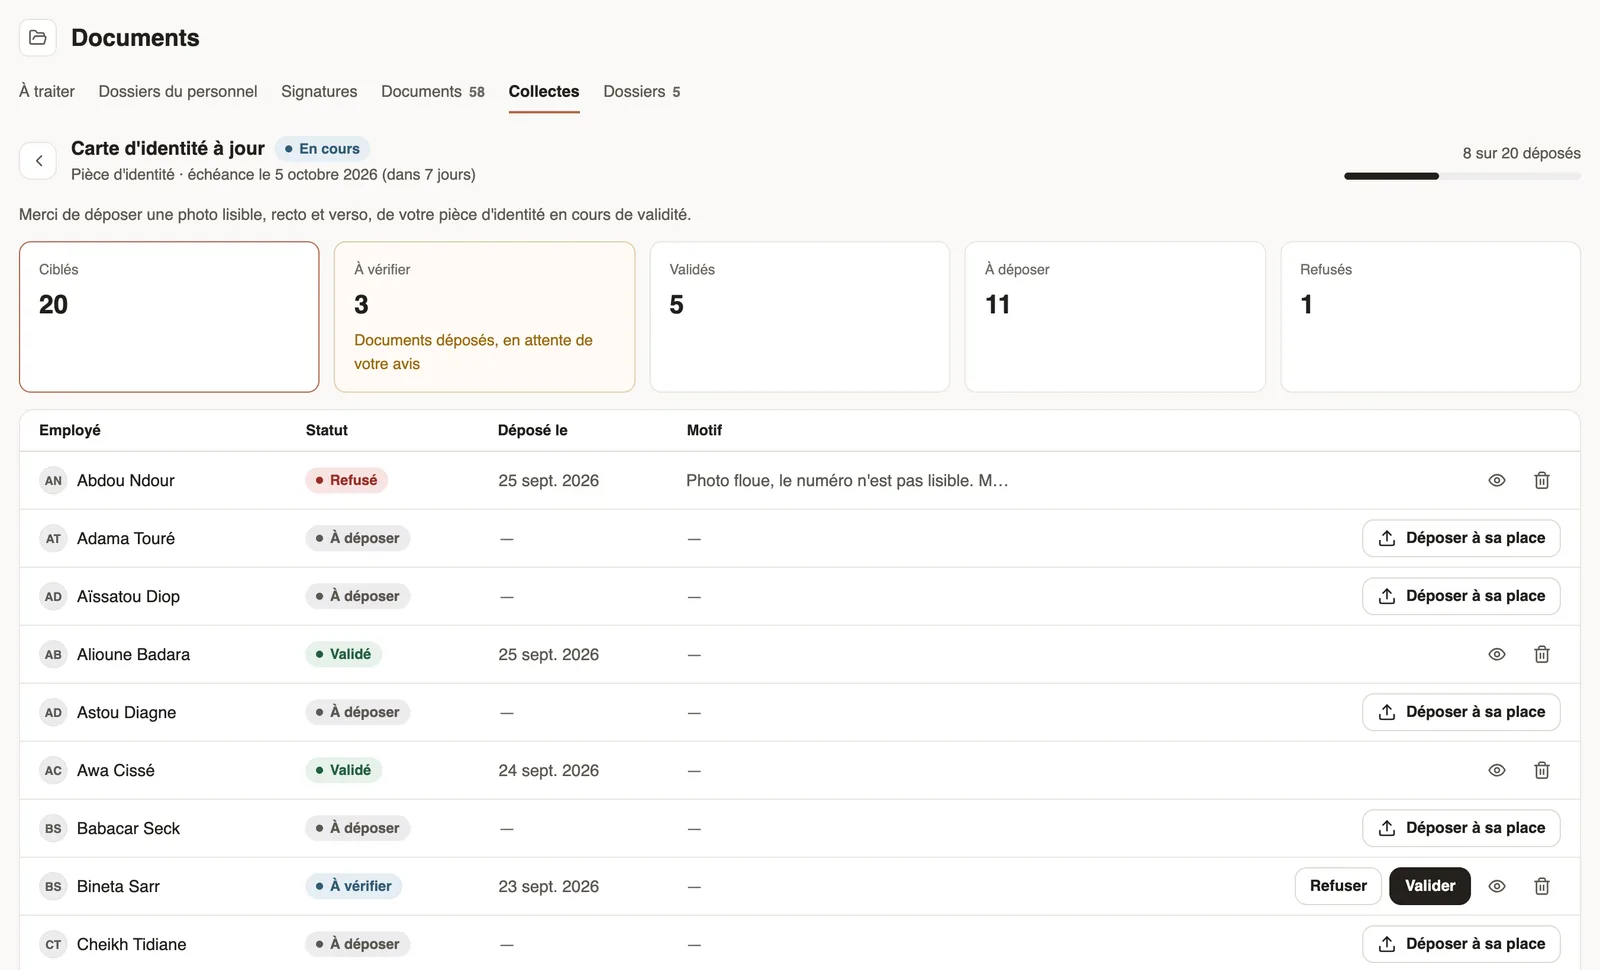Click the Refusé status badge for Abdou Ndour

[x=346, y=480]
